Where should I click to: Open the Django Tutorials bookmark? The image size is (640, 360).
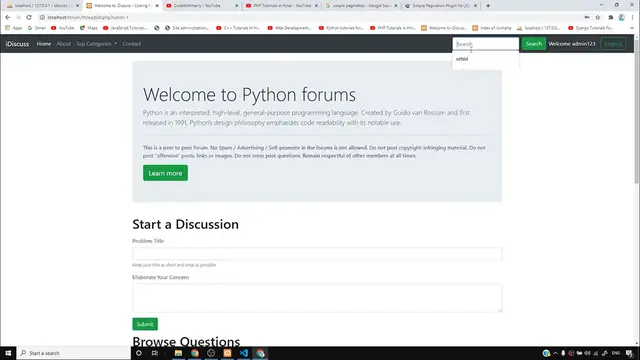click(591, 28)
